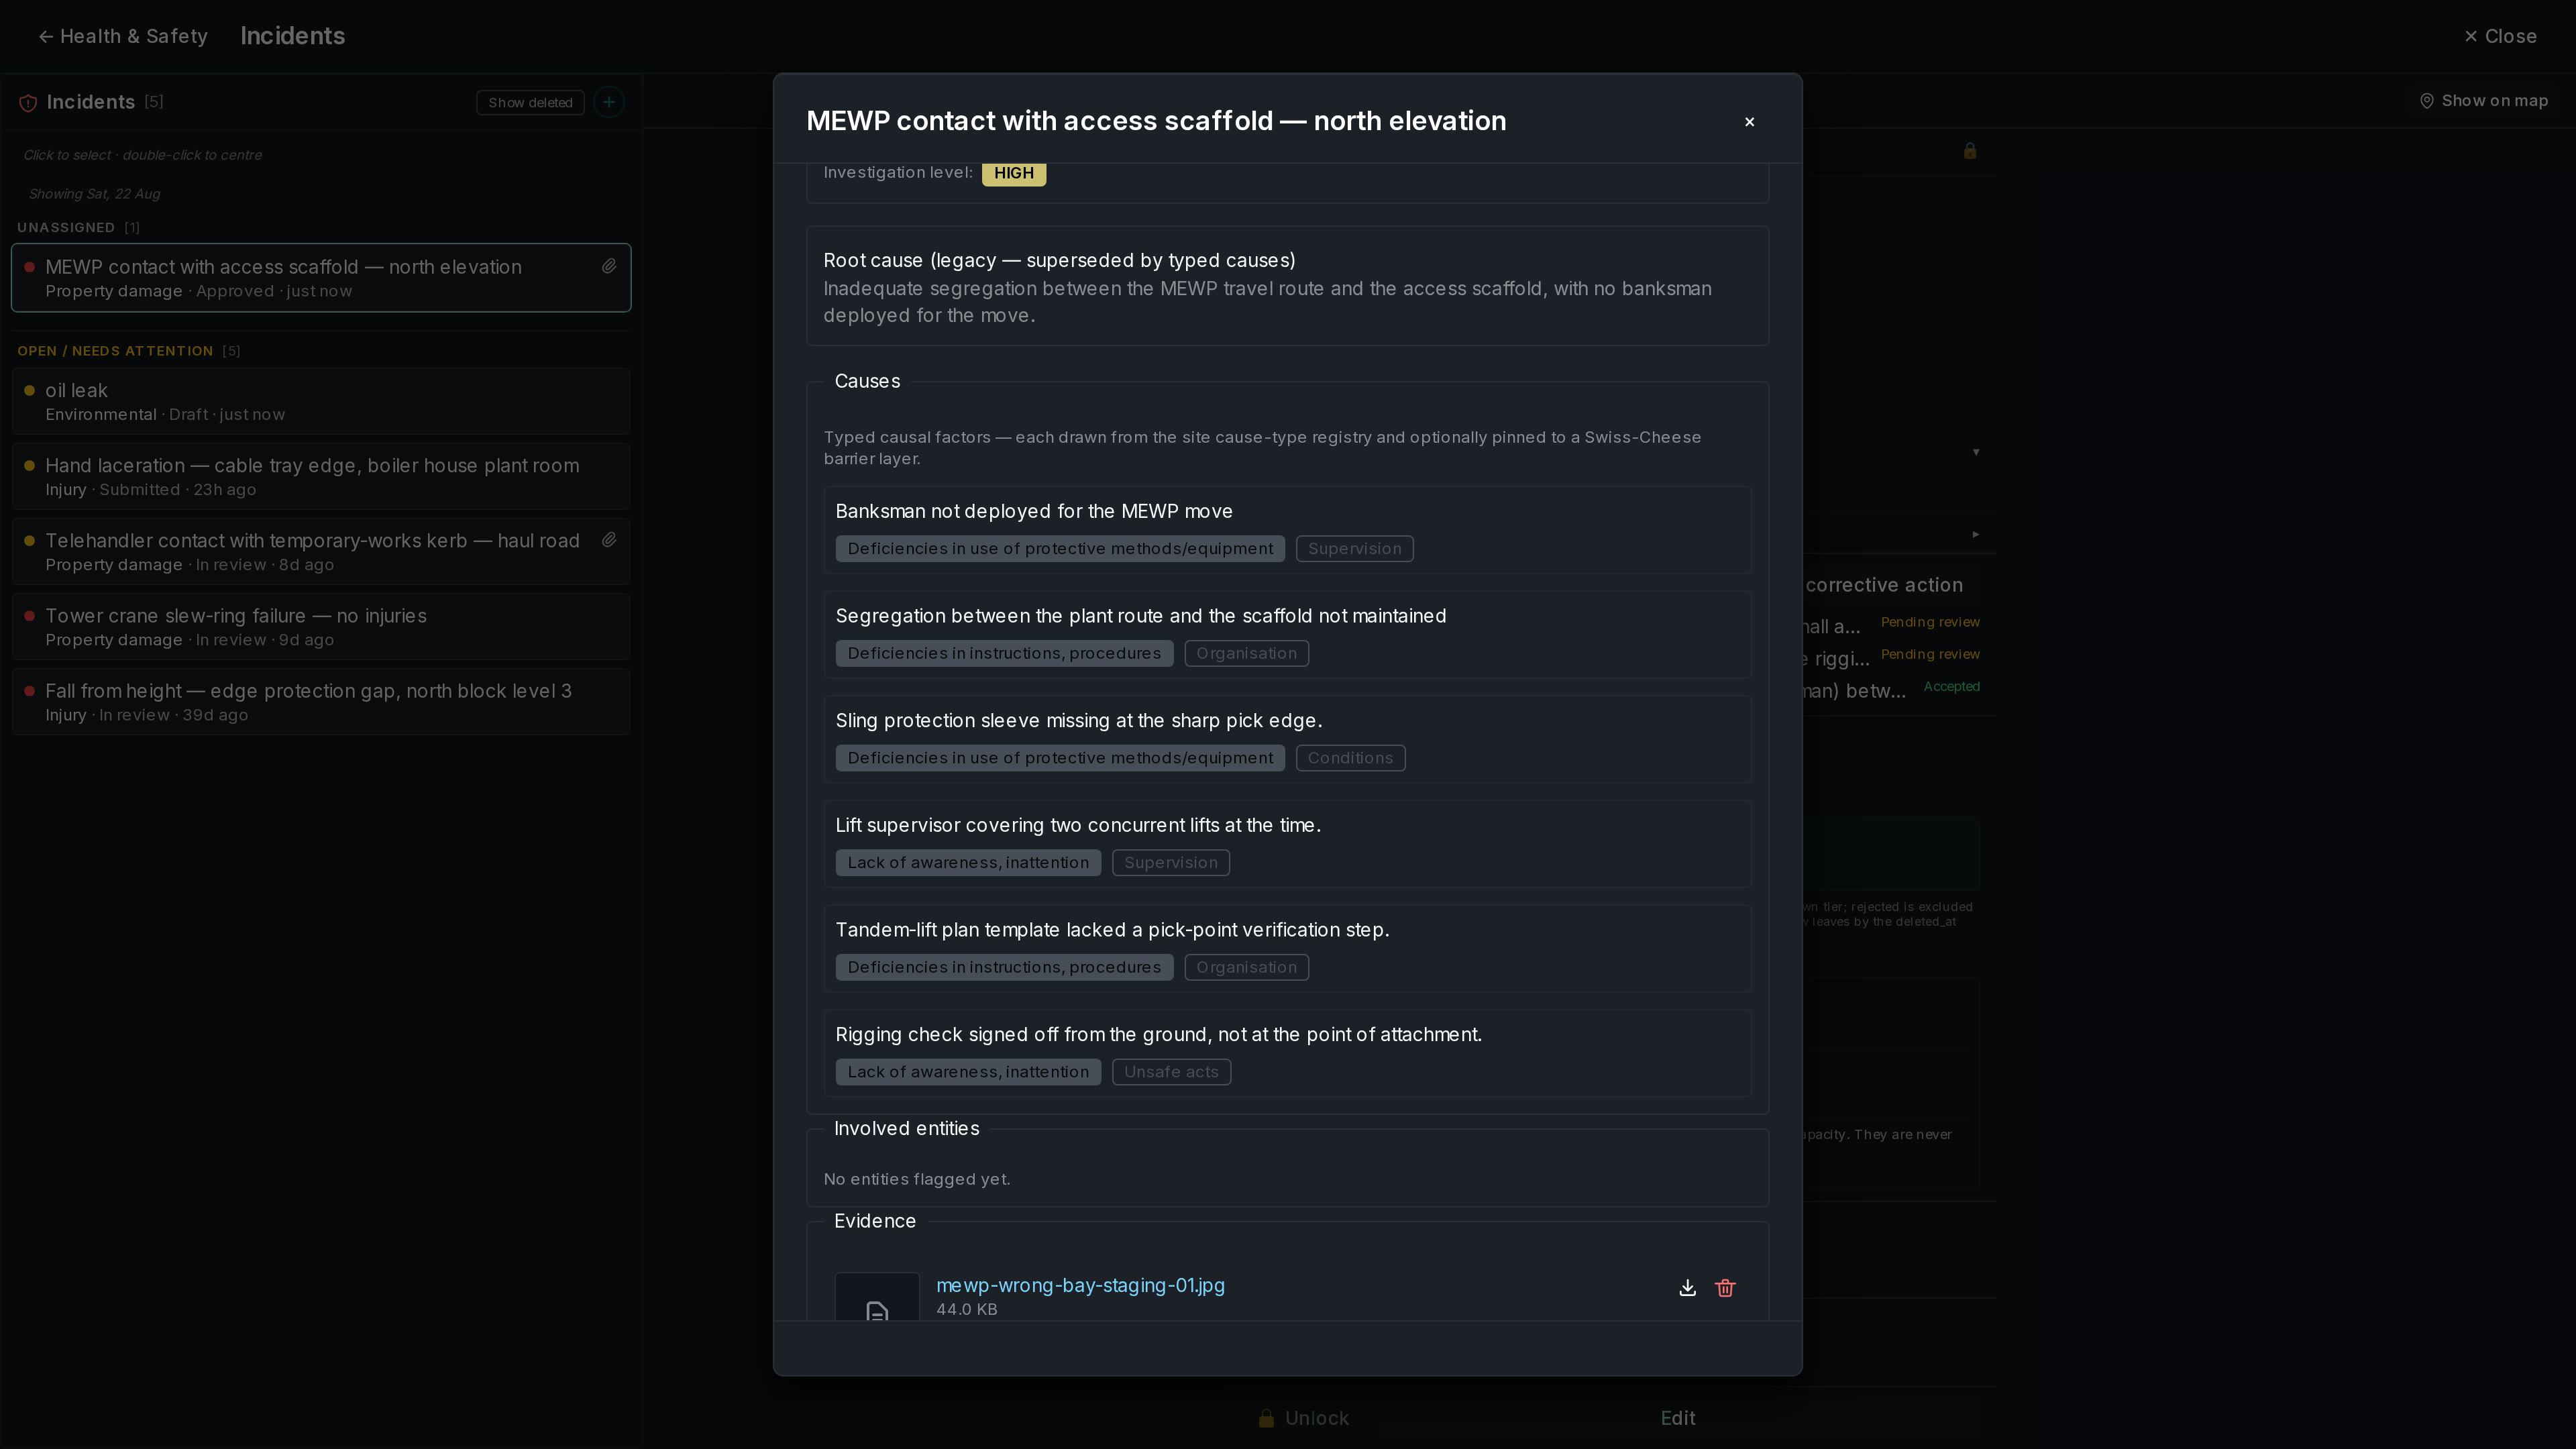Click the HIGH investigation level badge
The height and width of the screenshot is (1449, 2576).
point(1013,173)
